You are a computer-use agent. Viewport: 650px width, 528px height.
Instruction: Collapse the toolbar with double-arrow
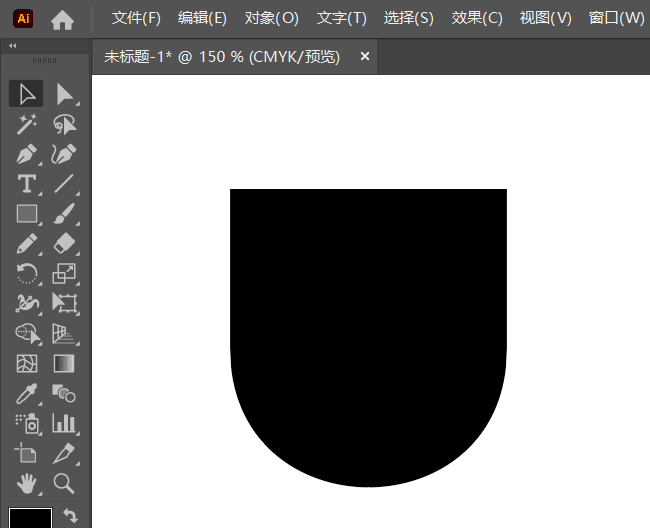click(x=11, y=46)
